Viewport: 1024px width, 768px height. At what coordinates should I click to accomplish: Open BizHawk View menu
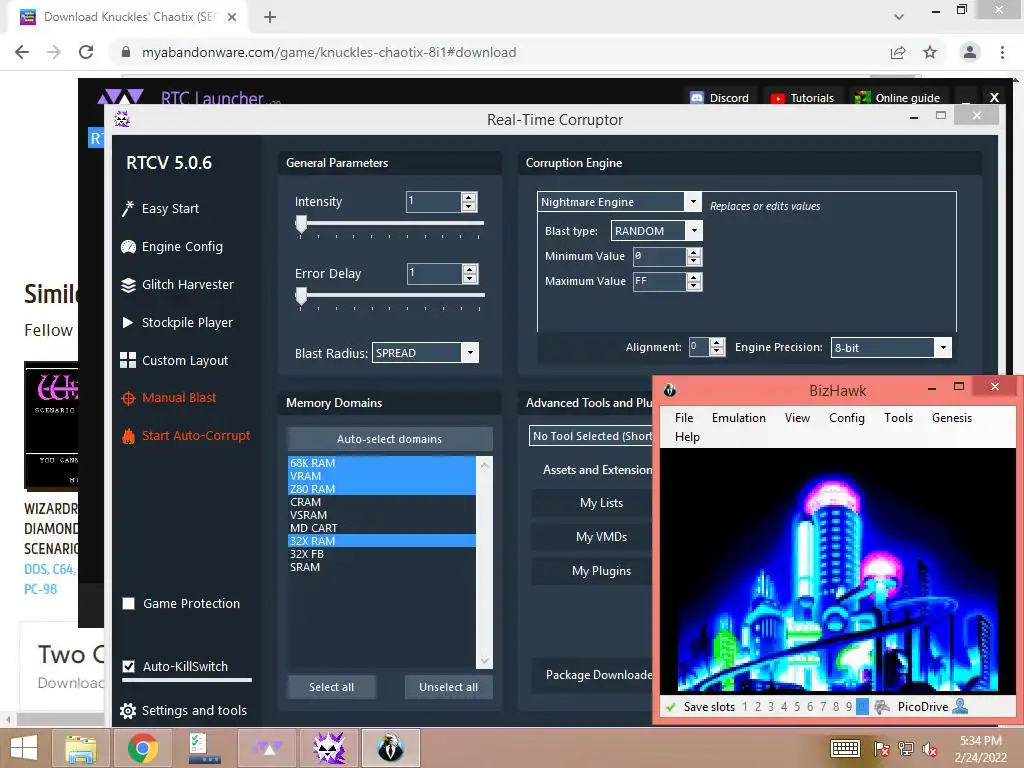point(797,418)
